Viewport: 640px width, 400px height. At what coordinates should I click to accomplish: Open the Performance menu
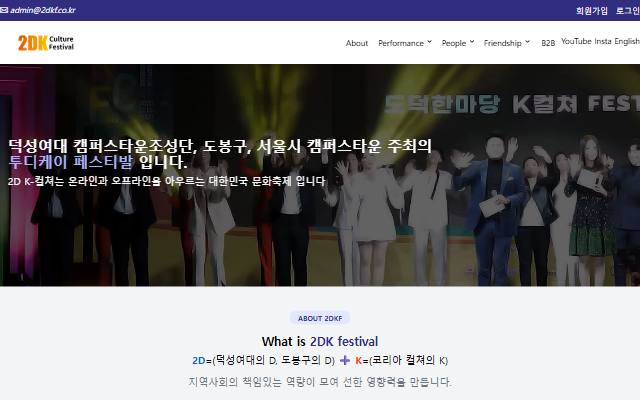click(401, 43)
